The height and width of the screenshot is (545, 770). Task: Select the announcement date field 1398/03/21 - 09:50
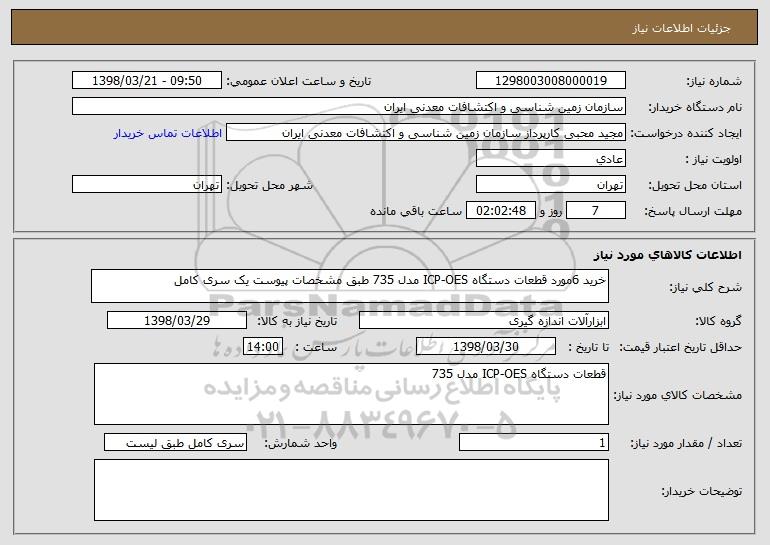[147, 81]
